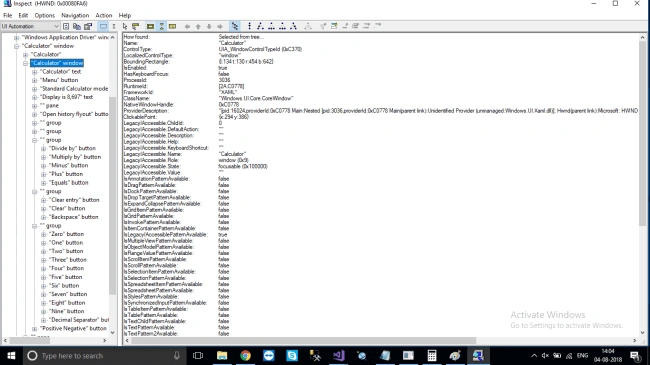Image resolution: width=650 pixels, height=365 pixels.
Task: Select the "Clear" button tree item
Action: 67,208
